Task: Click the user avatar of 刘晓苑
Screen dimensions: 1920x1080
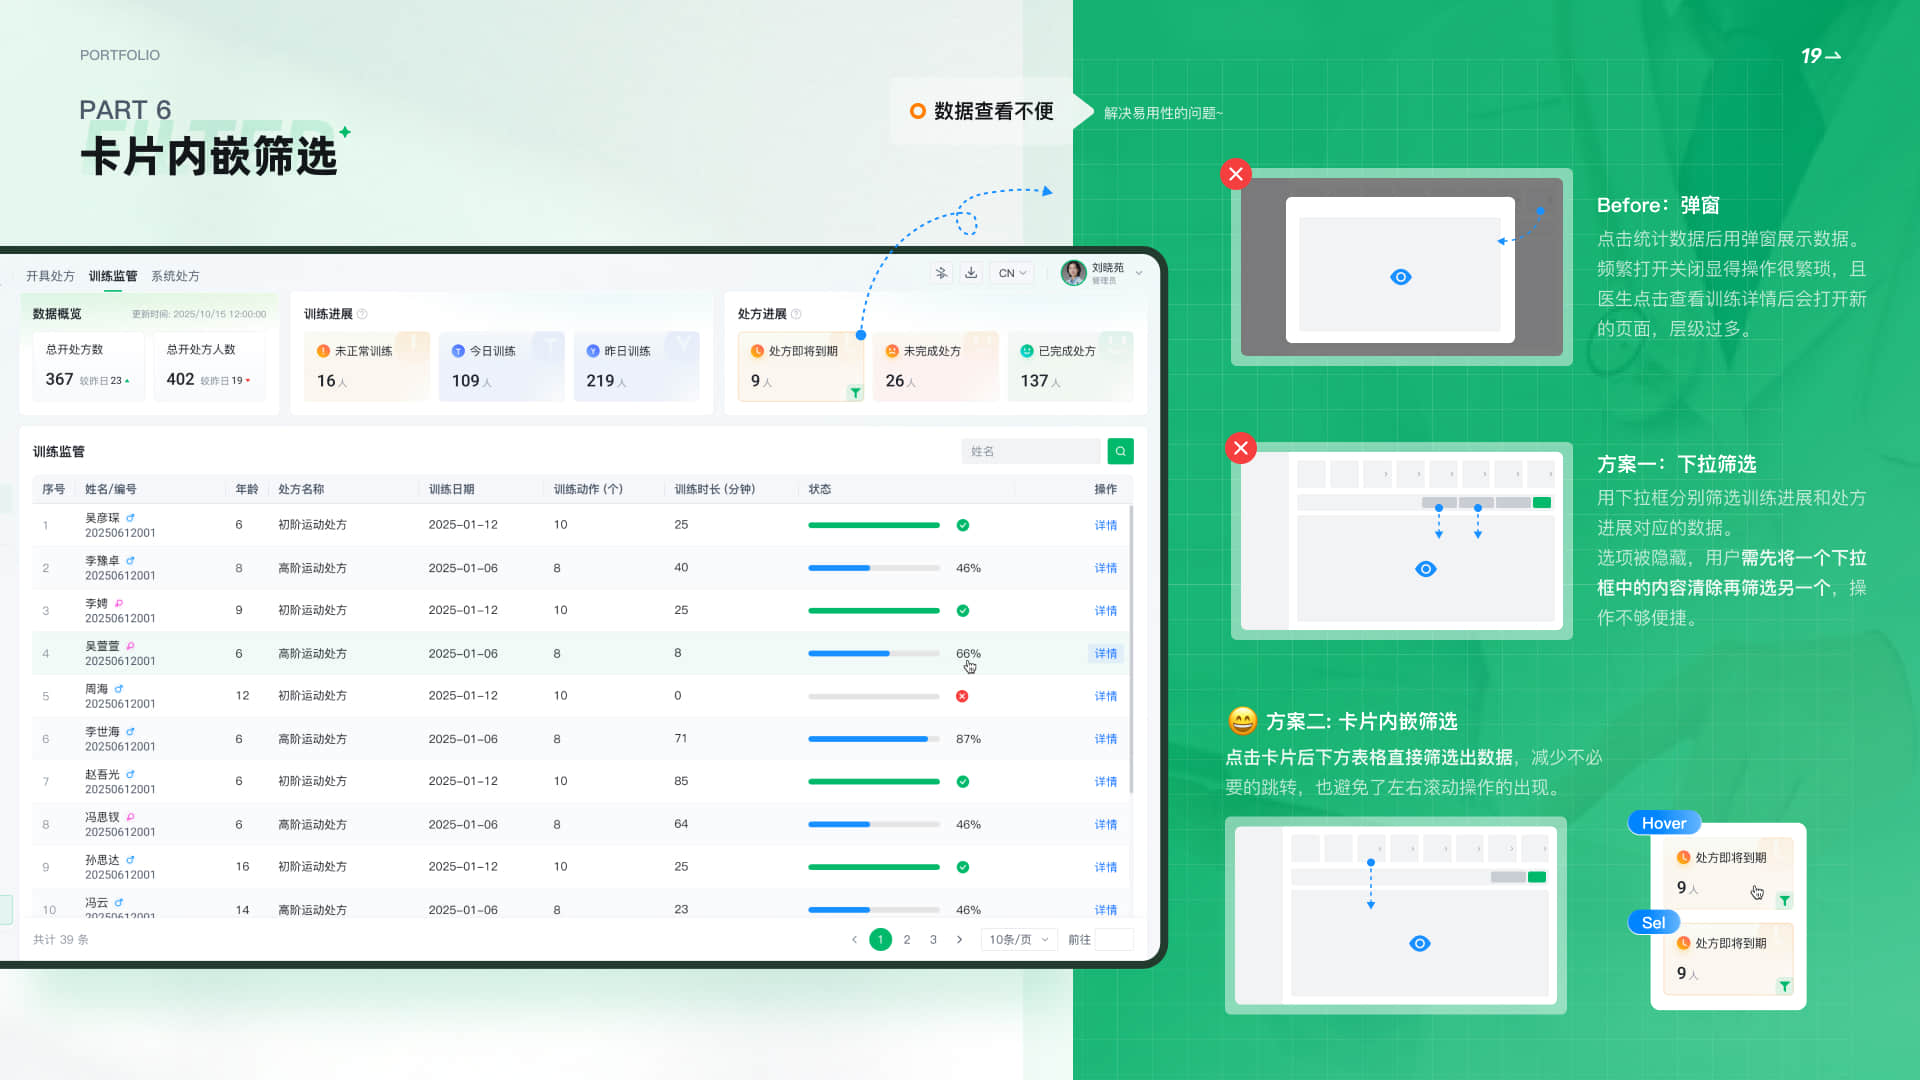Action: (1073, 273)
